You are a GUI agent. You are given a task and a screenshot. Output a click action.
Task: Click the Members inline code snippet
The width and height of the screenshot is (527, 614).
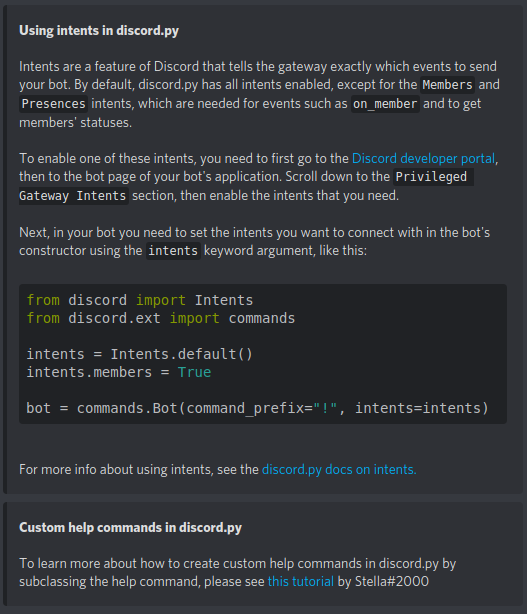click(448, 85)
